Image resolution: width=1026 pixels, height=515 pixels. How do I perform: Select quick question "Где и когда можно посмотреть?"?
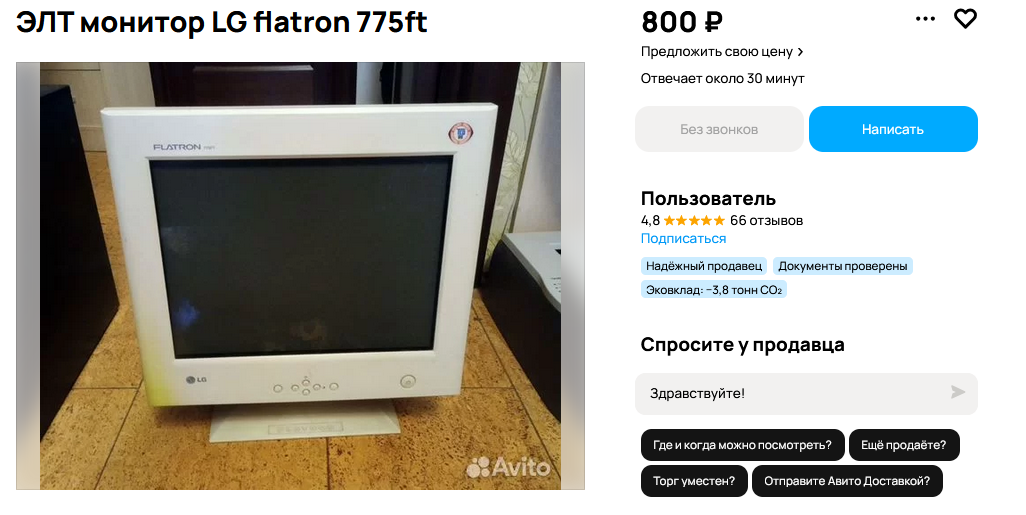(742, 445)
